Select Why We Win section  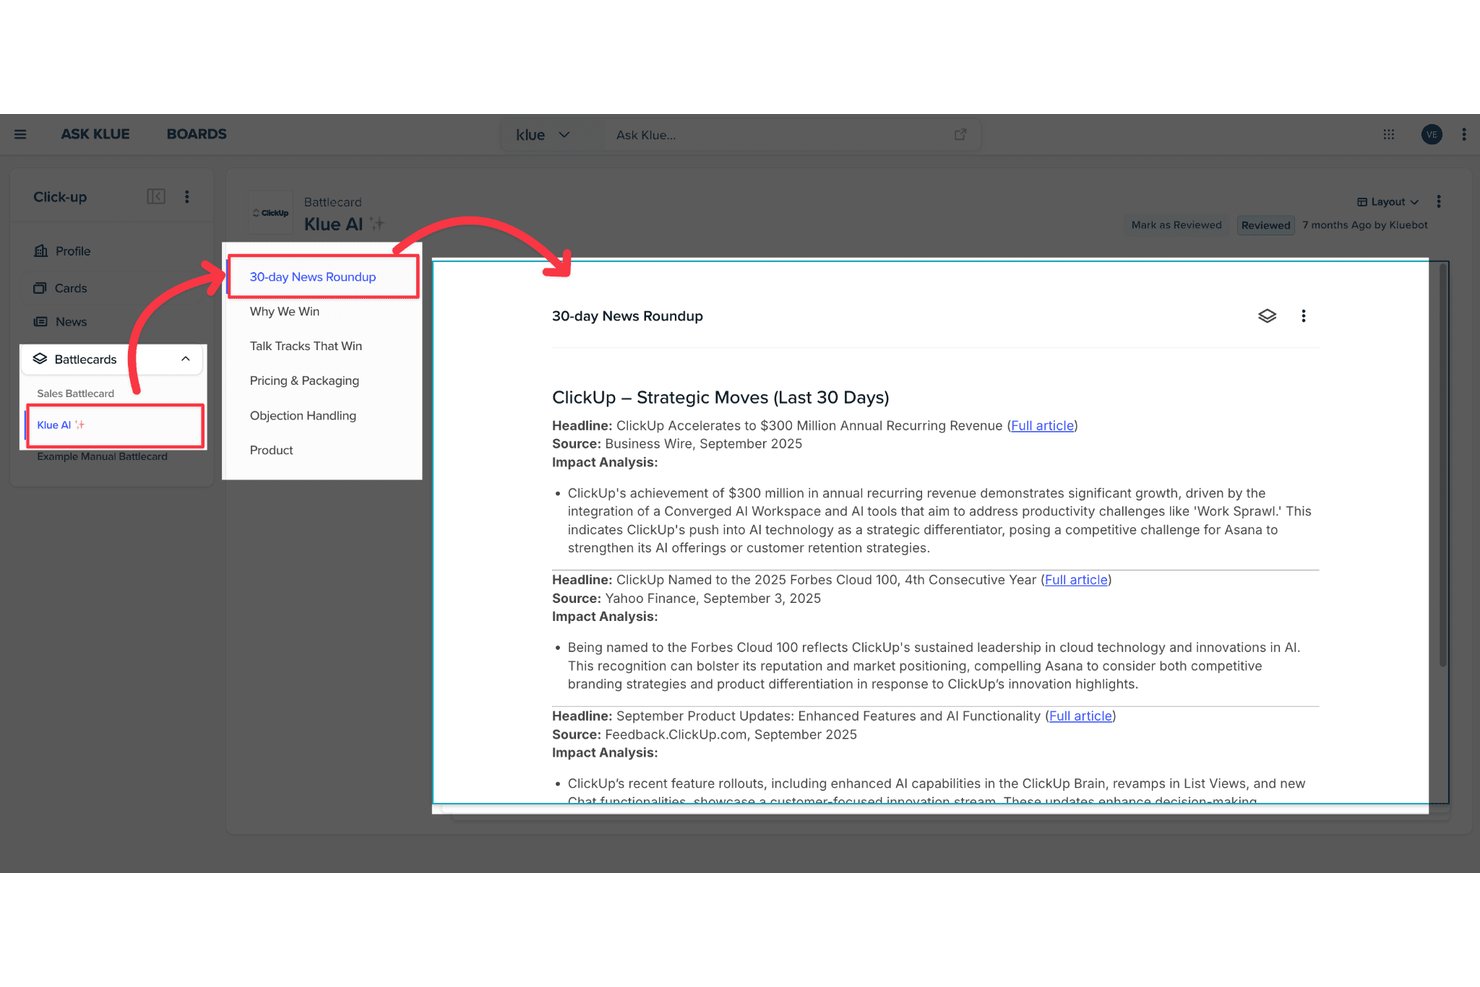(285, 312)
